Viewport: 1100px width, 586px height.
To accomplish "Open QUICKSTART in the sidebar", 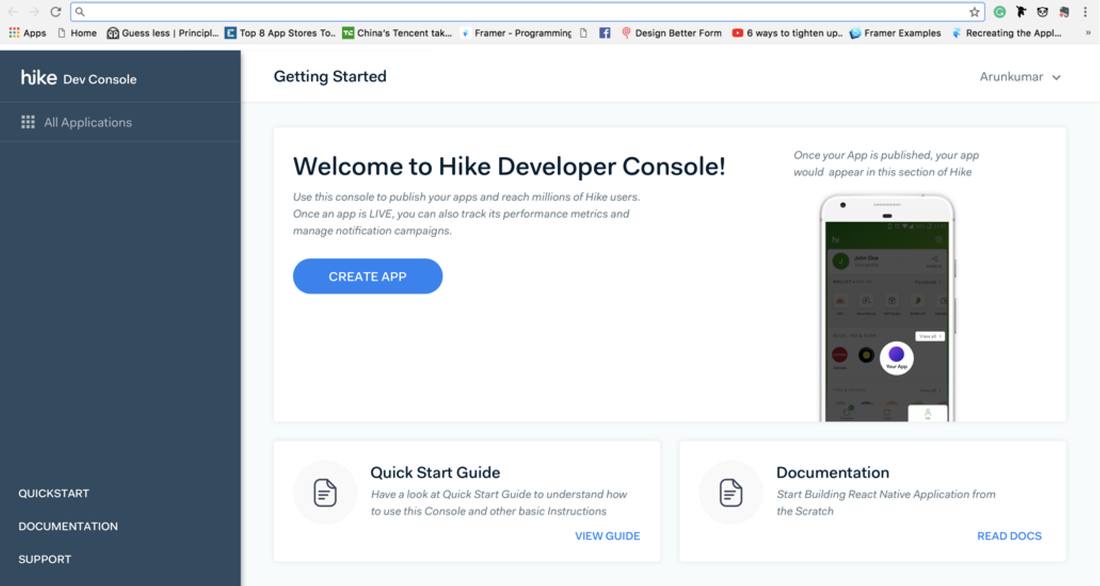I will (54, 493).
